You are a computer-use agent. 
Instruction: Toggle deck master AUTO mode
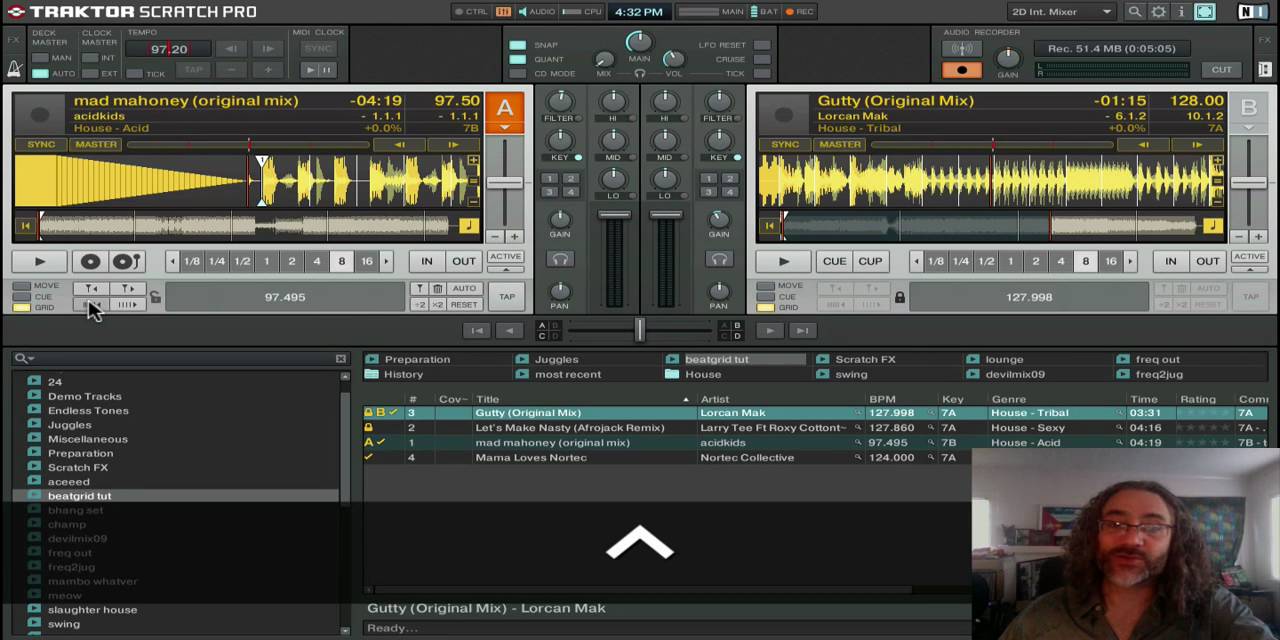pyautogui.click(x=40, y=74)
